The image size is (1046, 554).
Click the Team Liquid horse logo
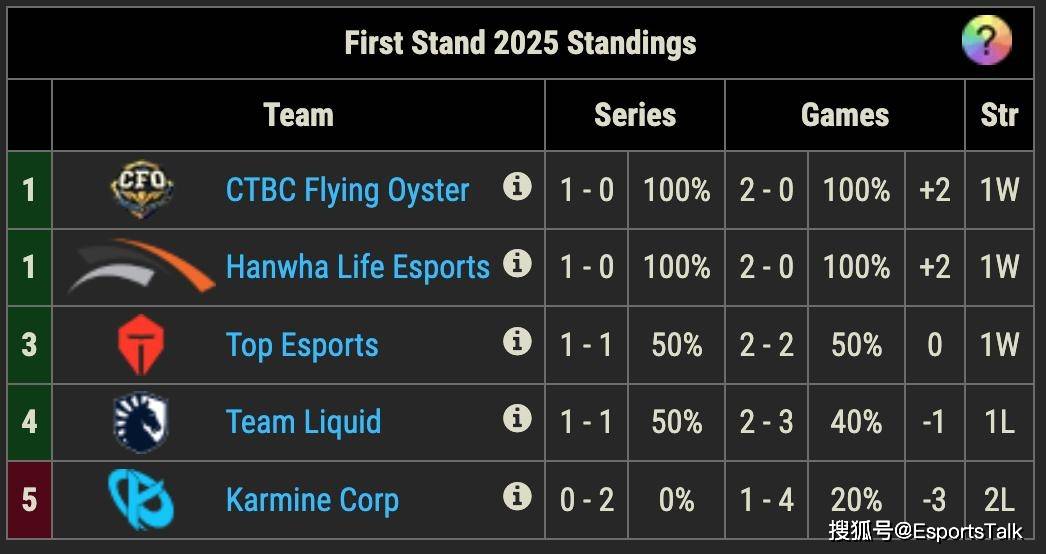tap(141, 422)
